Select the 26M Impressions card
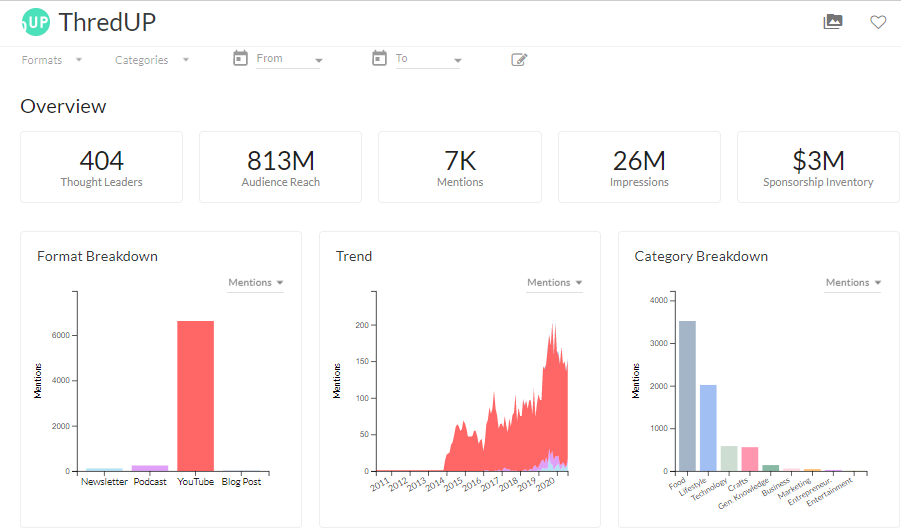The width and height of the screenshot is (901, 531). pos(639,167)
